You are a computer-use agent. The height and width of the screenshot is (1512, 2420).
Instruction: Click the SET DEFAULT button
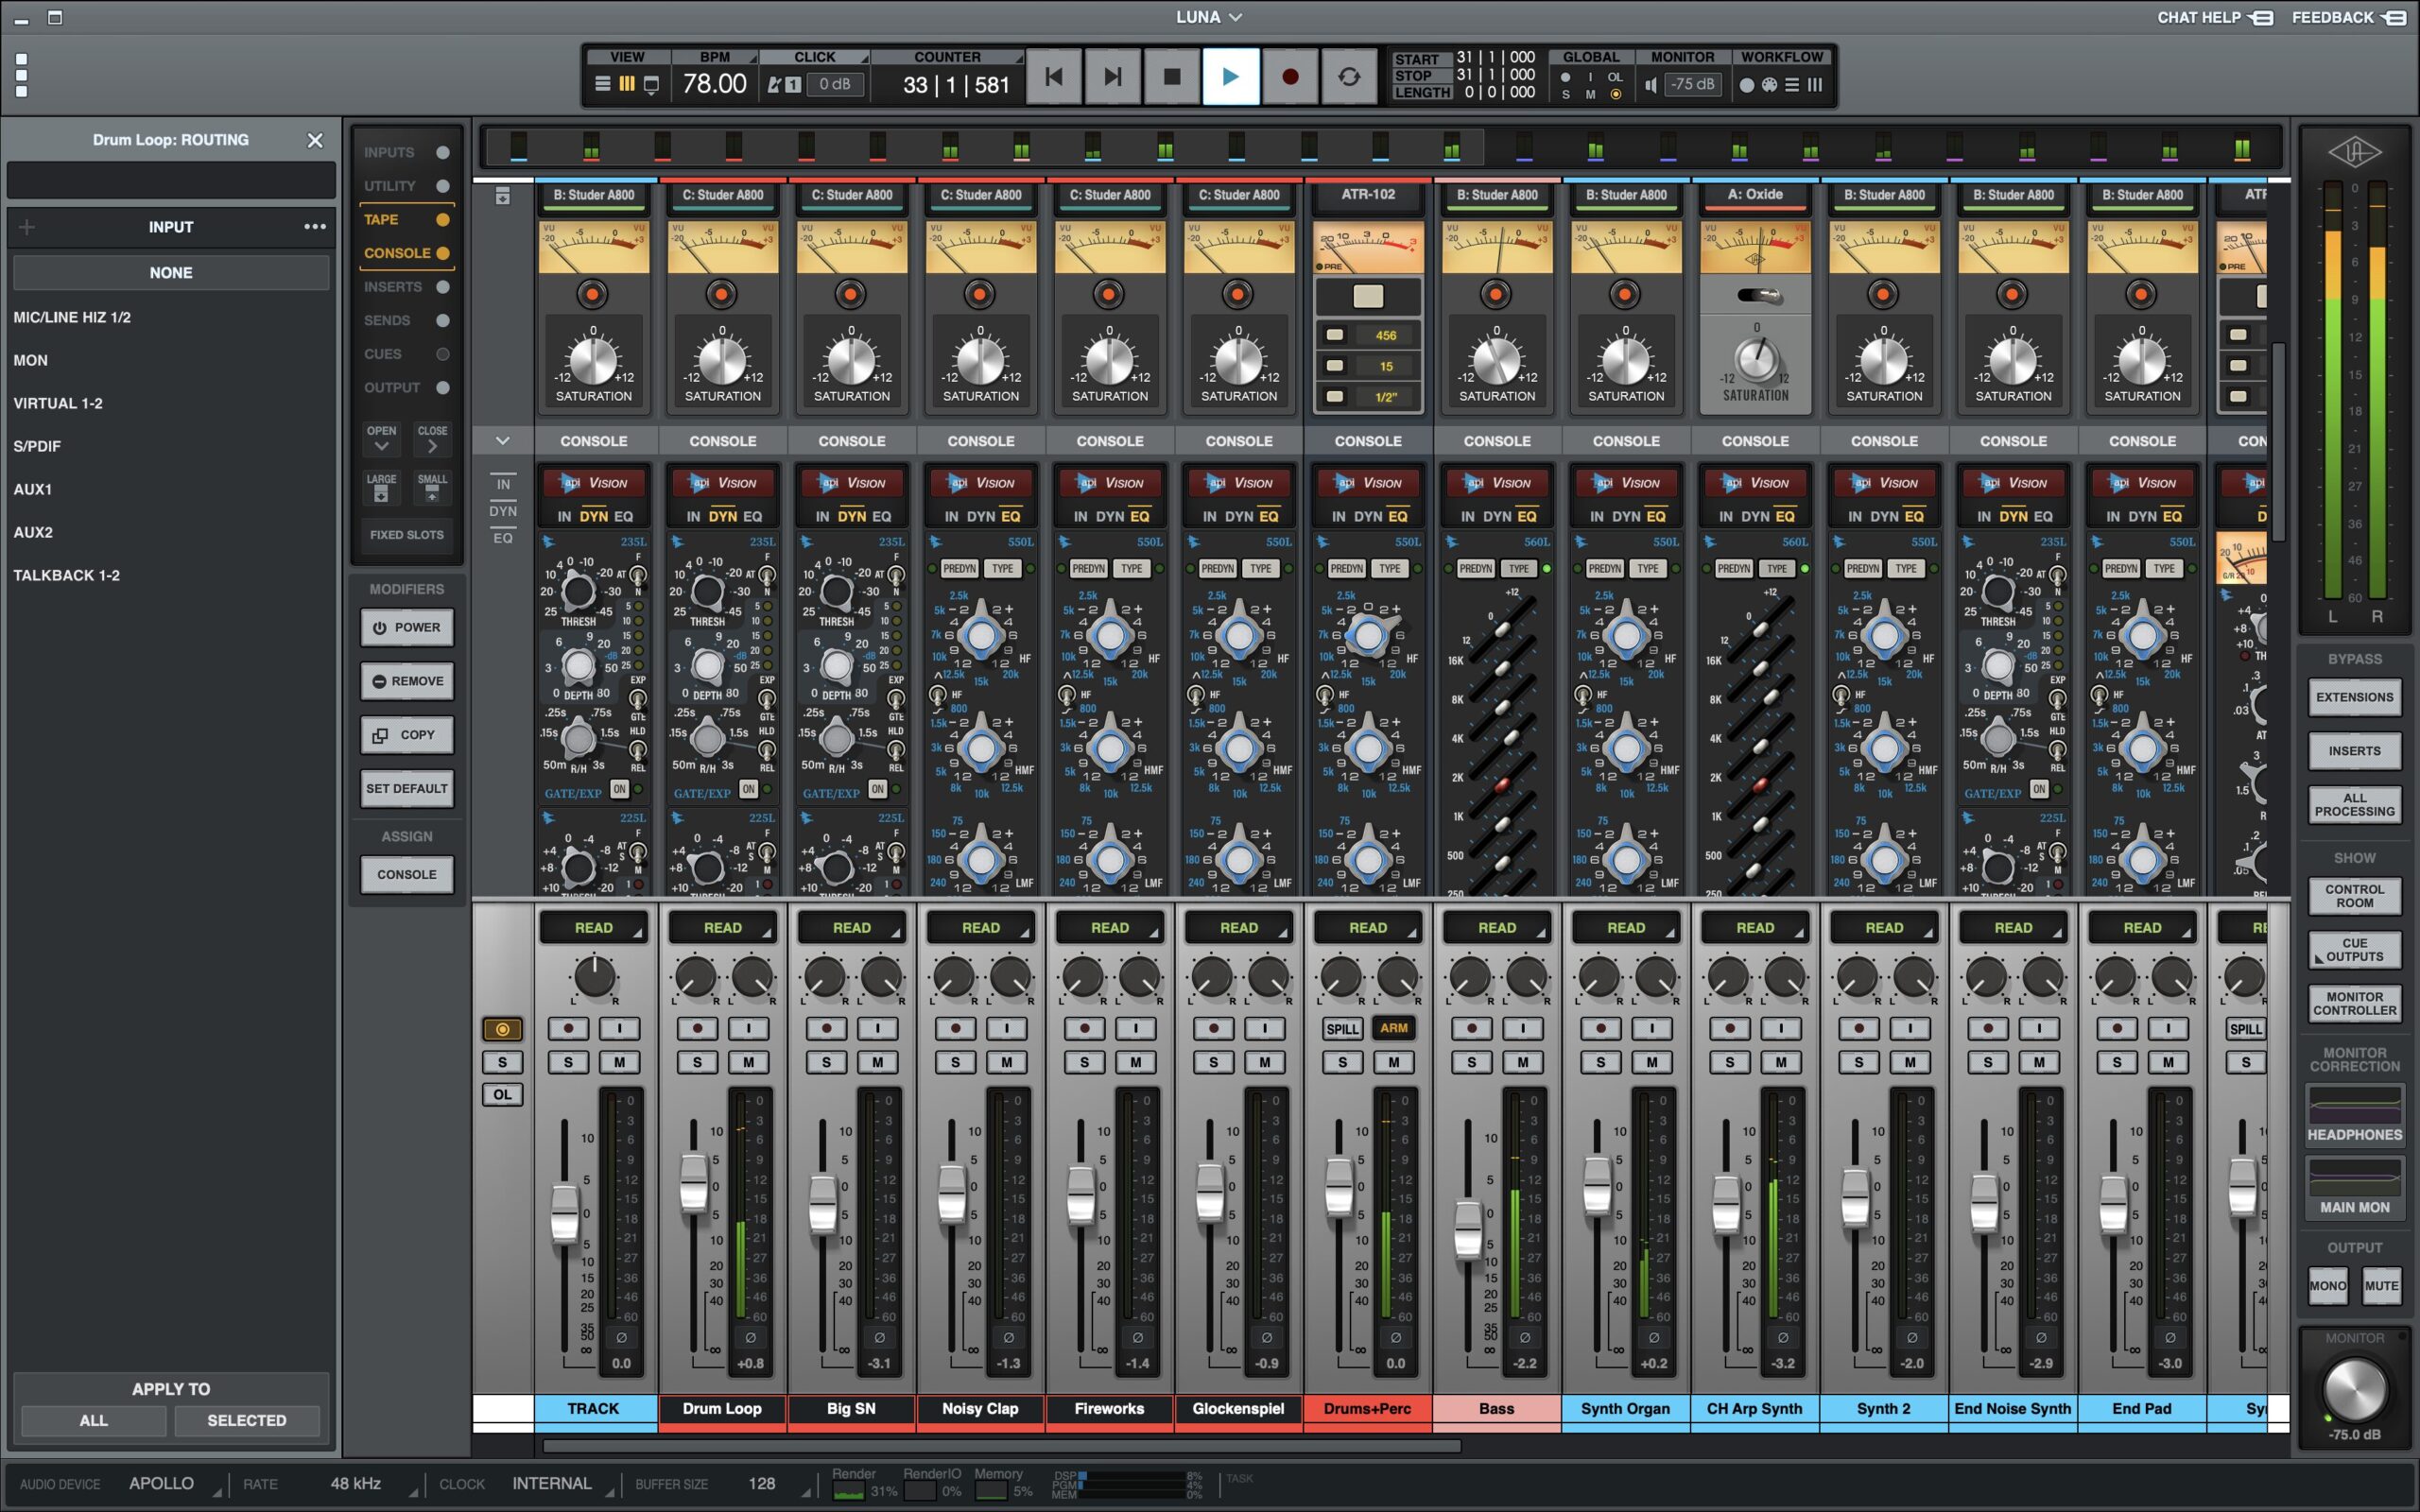point(407,789)
